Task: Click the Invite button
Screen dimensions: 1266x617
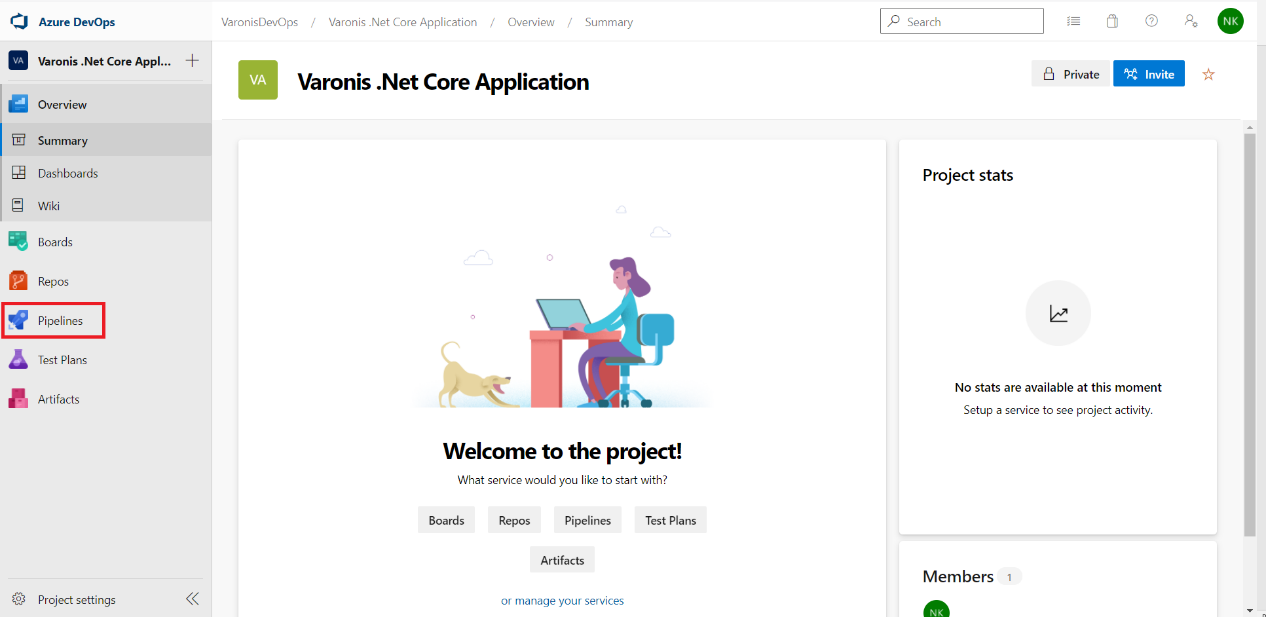Action: (1148, 73)
